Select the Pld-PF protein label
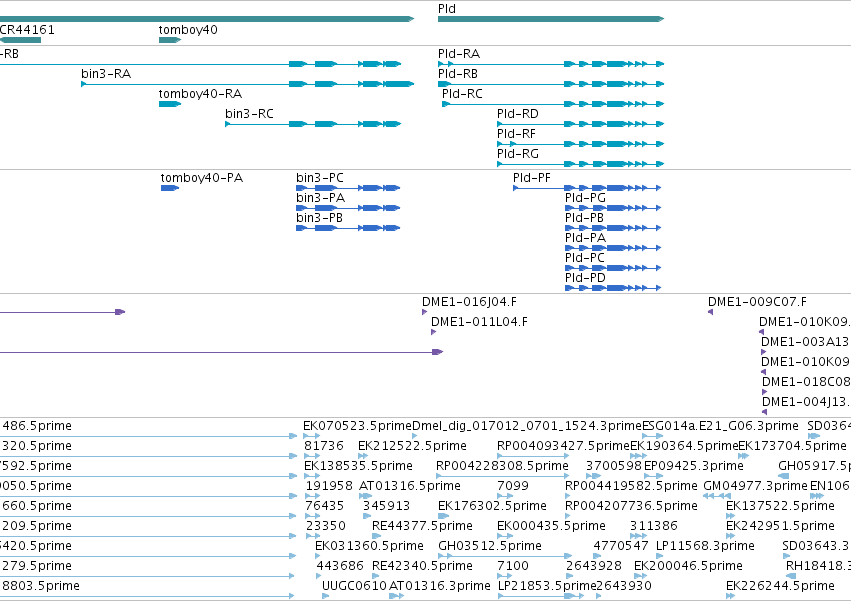851x601 pixels. click(x=531, y=178)
